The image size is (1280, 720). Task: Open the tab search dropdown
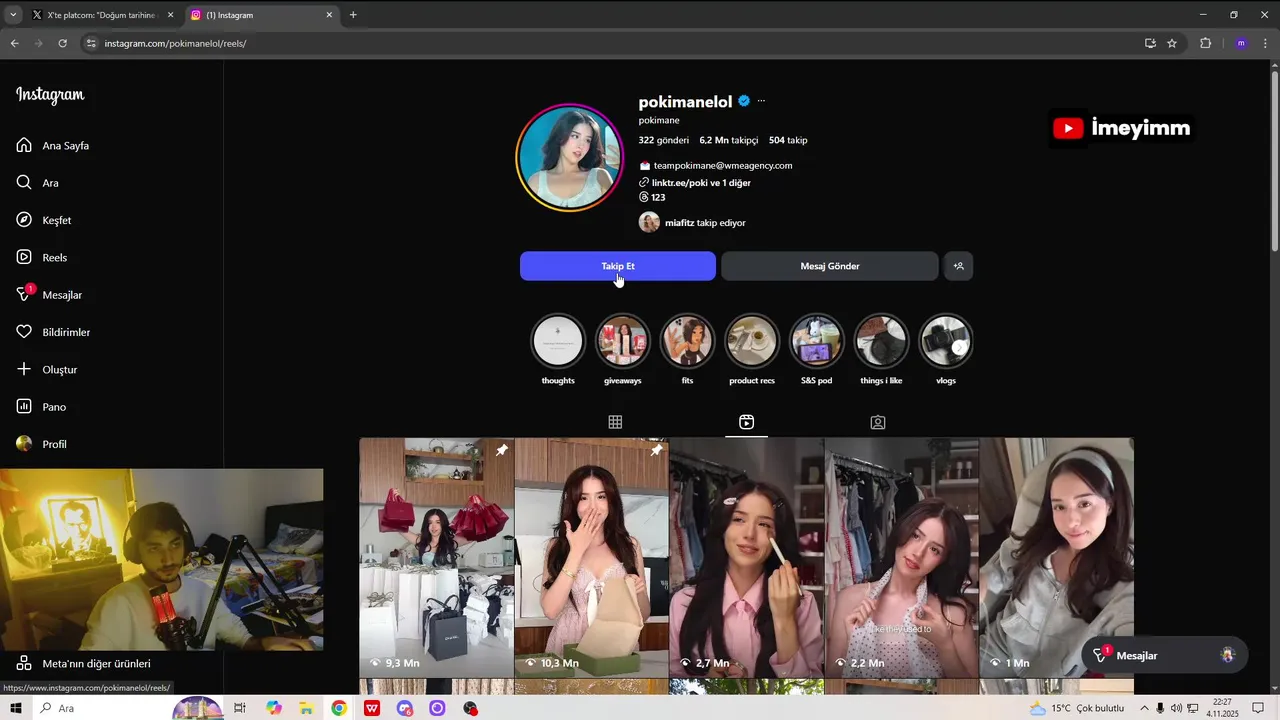click(x=12, y=15)
